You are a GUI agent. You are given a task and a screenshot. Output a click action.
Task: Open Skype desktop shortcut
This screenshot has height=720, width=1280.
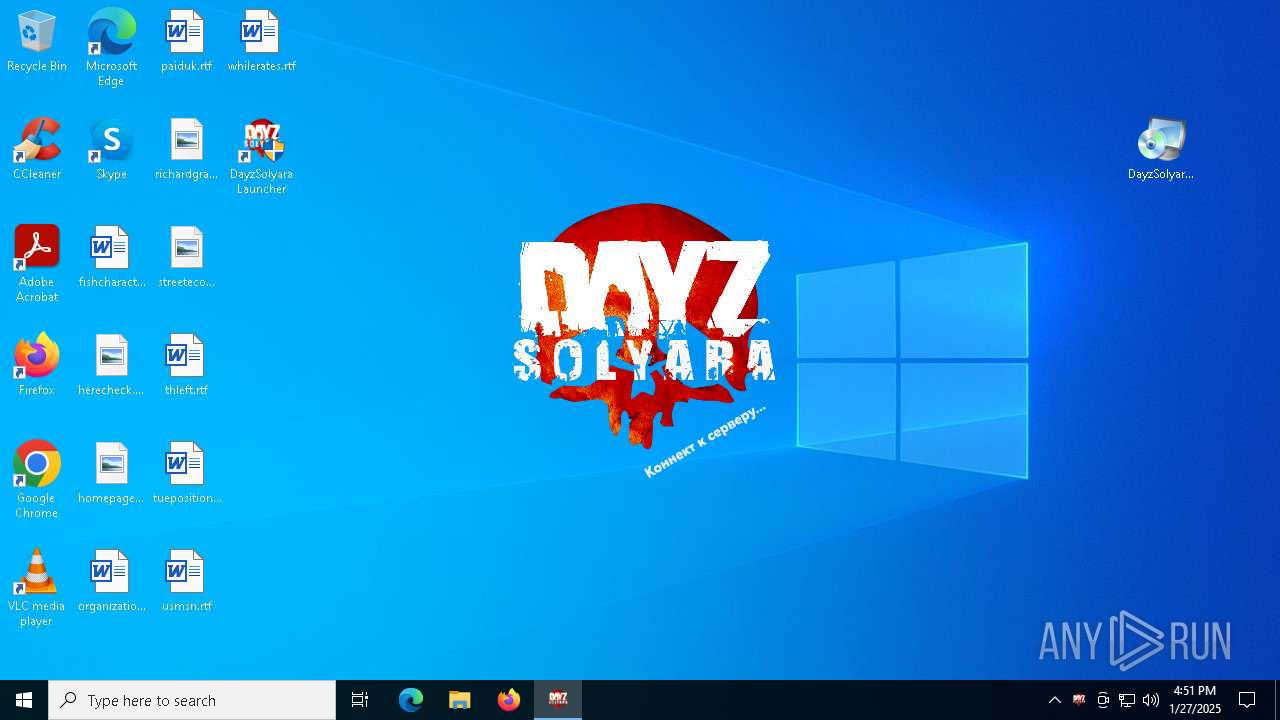pos(111,149)
